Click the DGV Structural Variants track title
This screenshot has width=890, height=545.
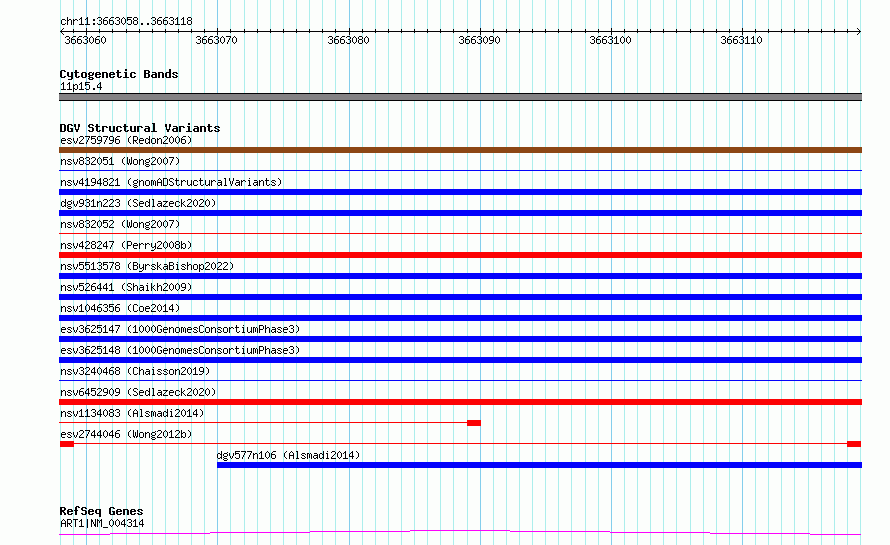click(140, 128)
